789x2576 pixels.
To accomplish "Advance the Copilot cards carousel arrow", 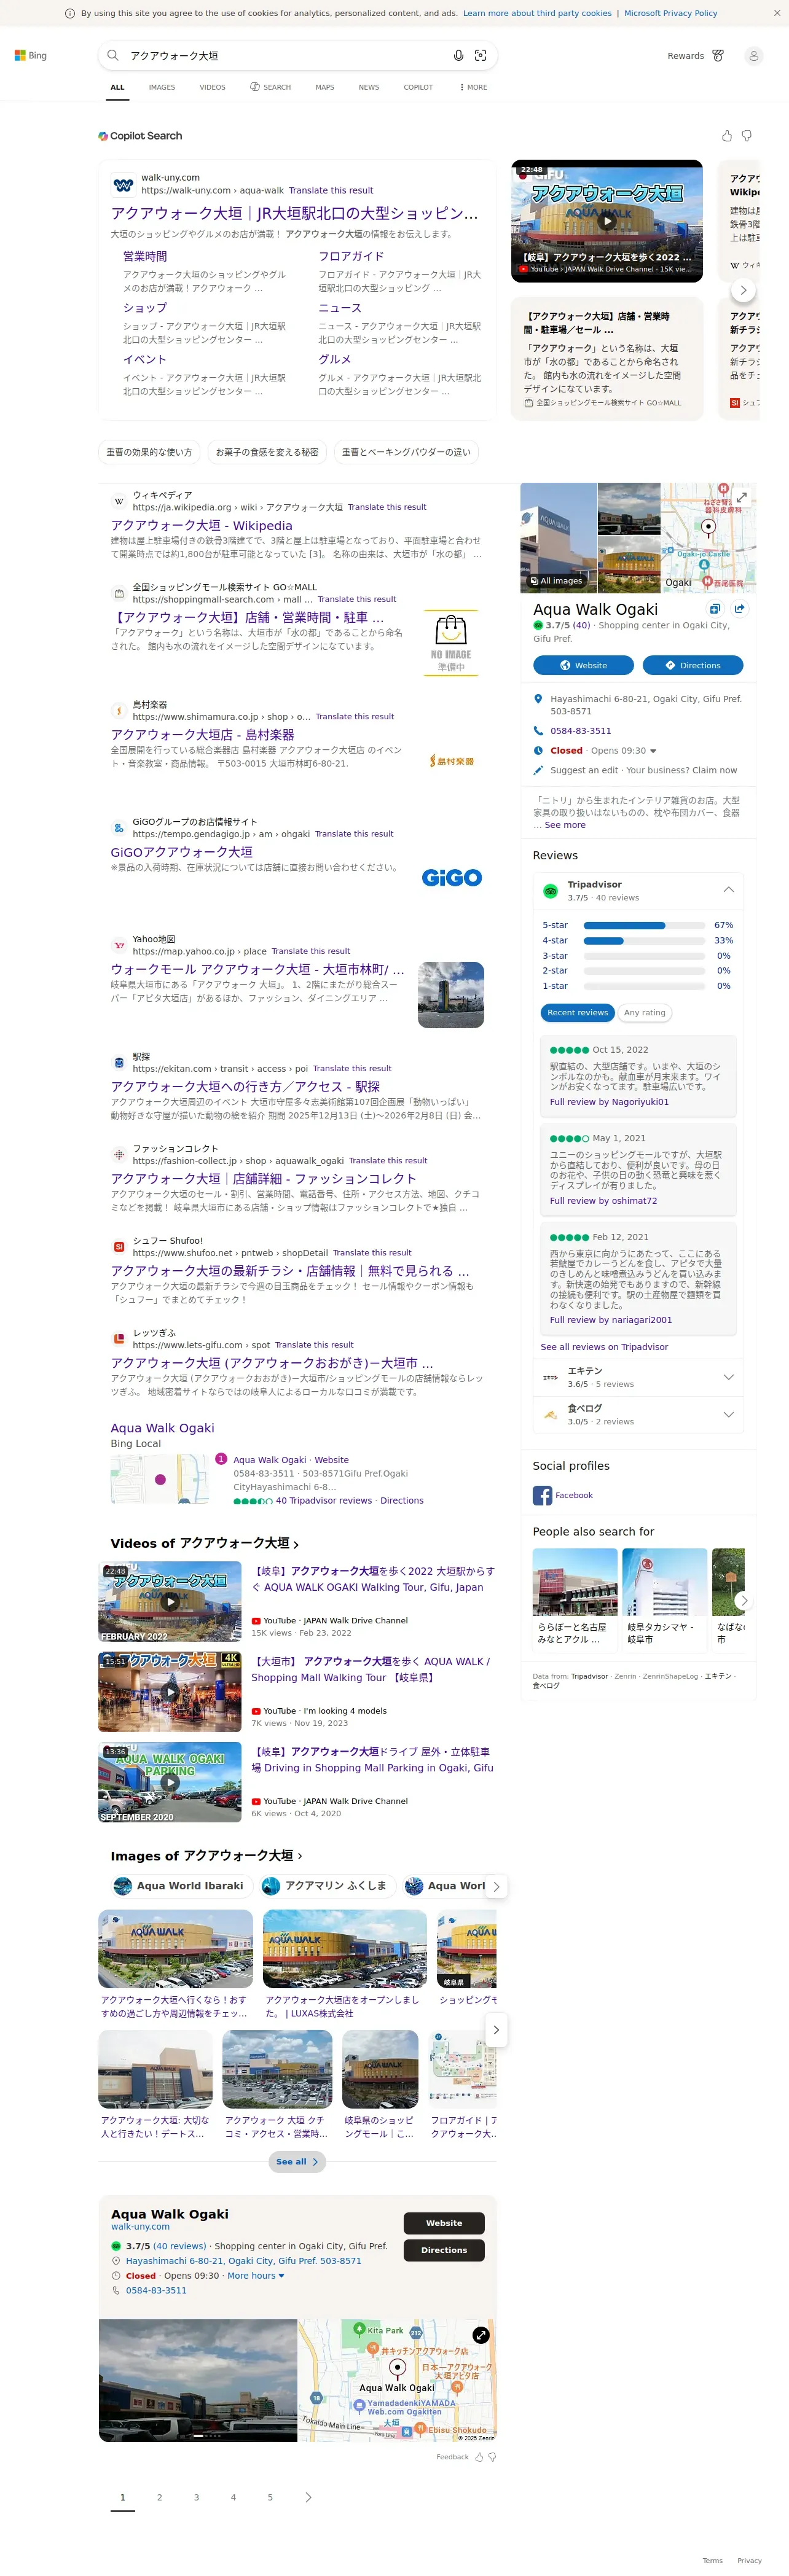I will tap(743, 290).
